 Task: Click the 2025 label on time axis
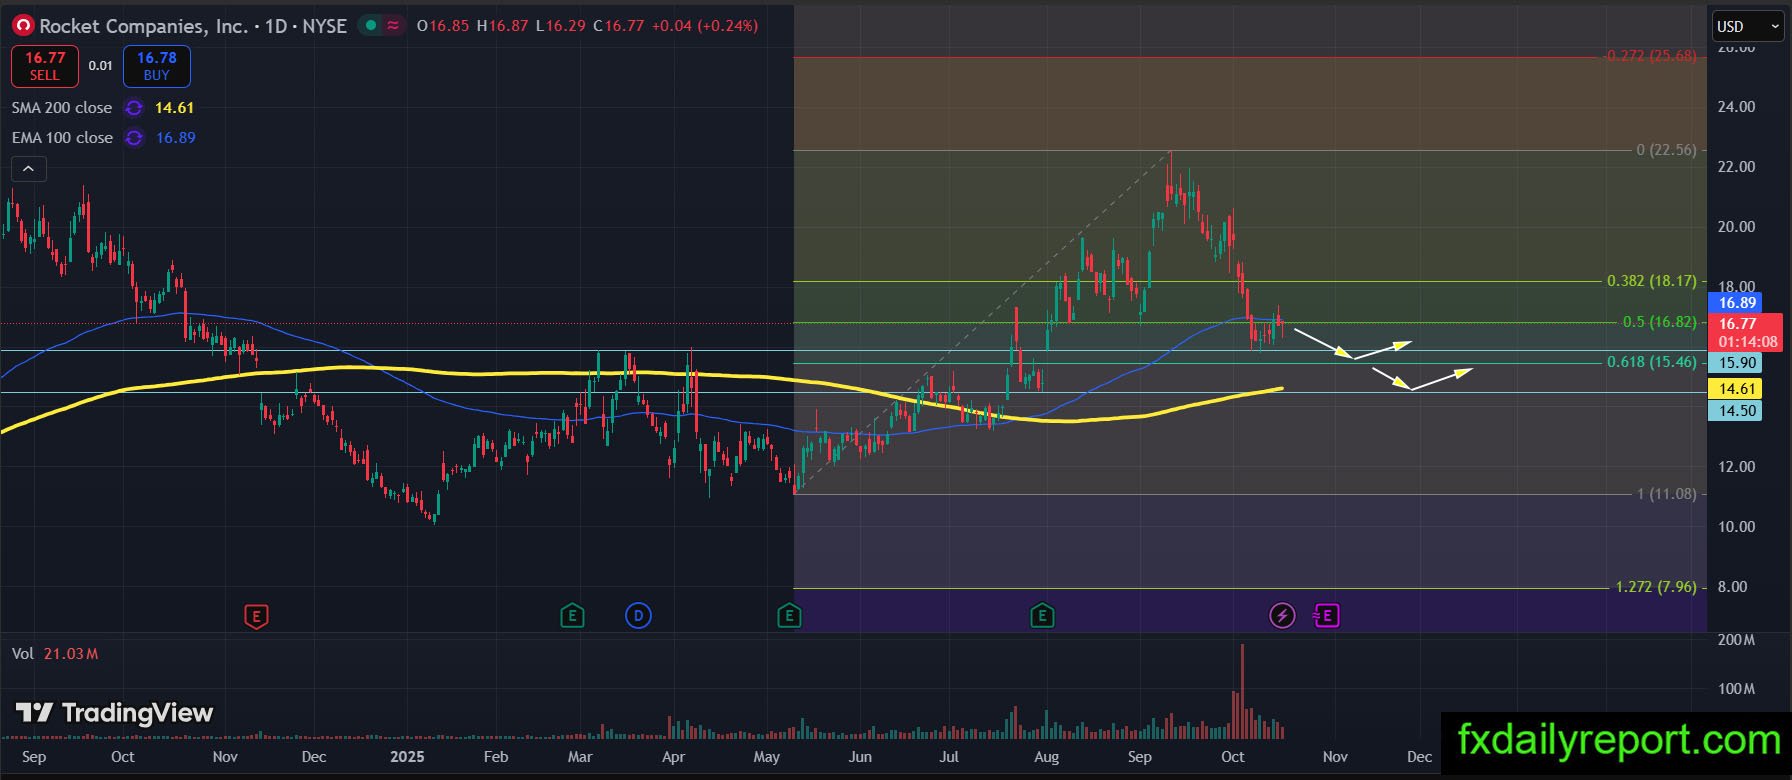(407, 757)
